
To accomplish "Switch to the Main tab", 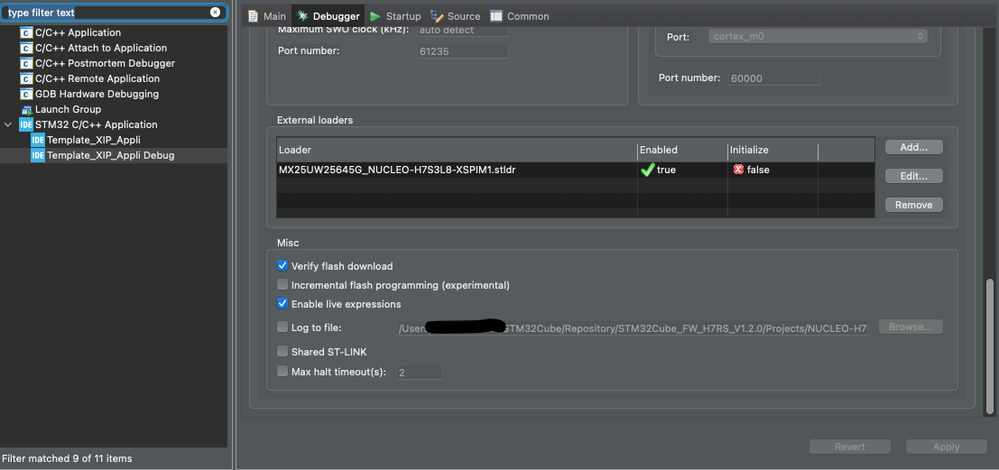I will point(267,16).
